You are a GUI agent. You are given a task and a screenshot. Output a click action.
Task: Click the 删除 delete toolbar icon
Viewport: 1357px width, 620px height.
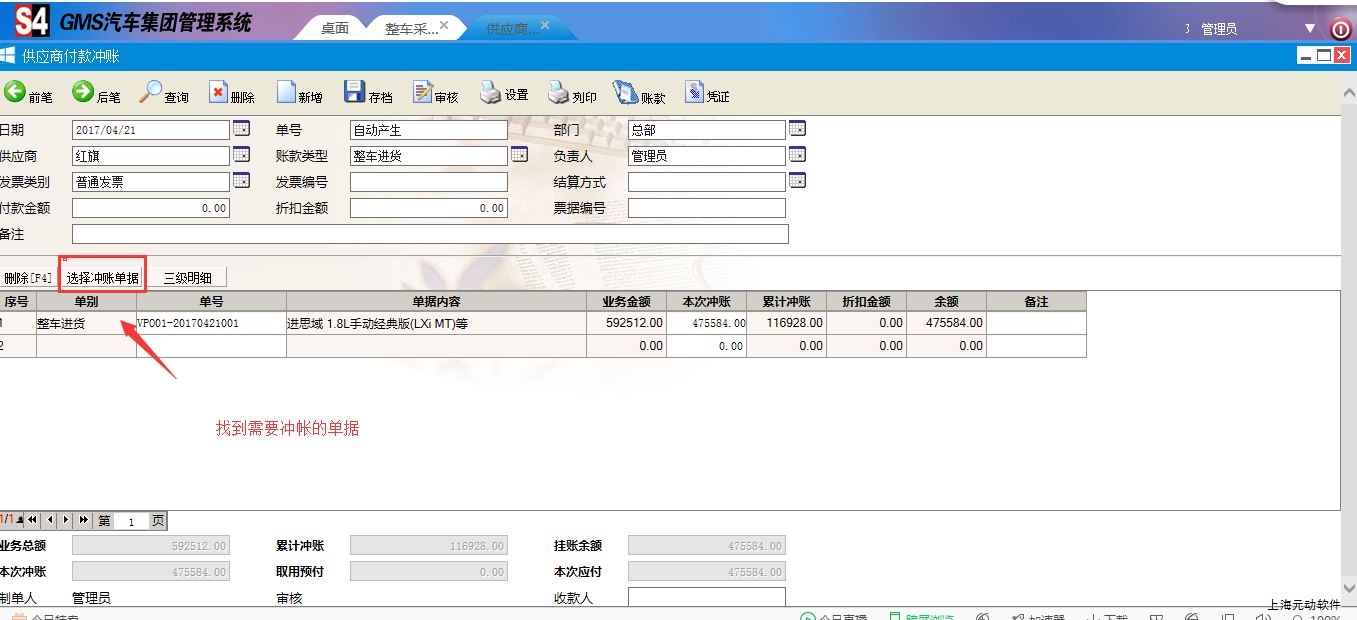[x=219, y=93]
